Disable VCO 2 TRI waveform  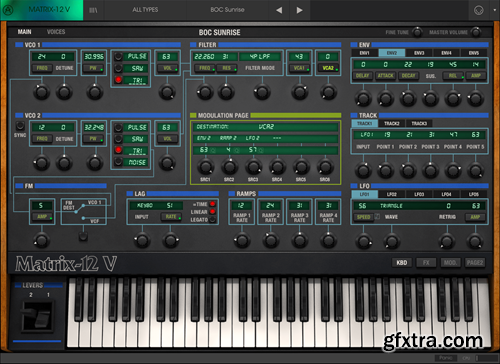[118, 150]
